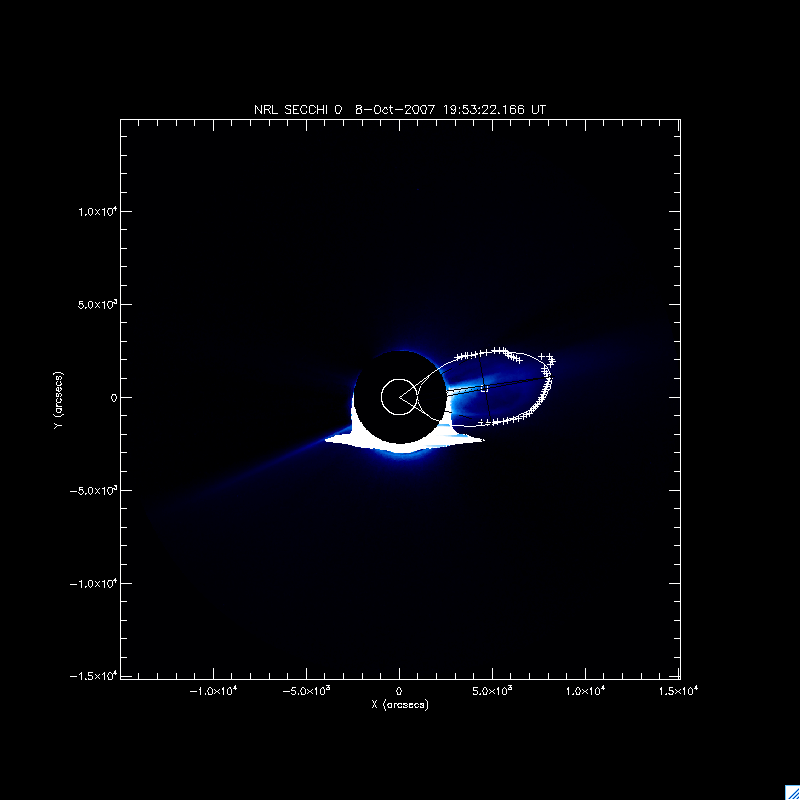800x800 pixels.
Task: Select the rightmost plus marker on ellipse
Action: click(552, 360)
